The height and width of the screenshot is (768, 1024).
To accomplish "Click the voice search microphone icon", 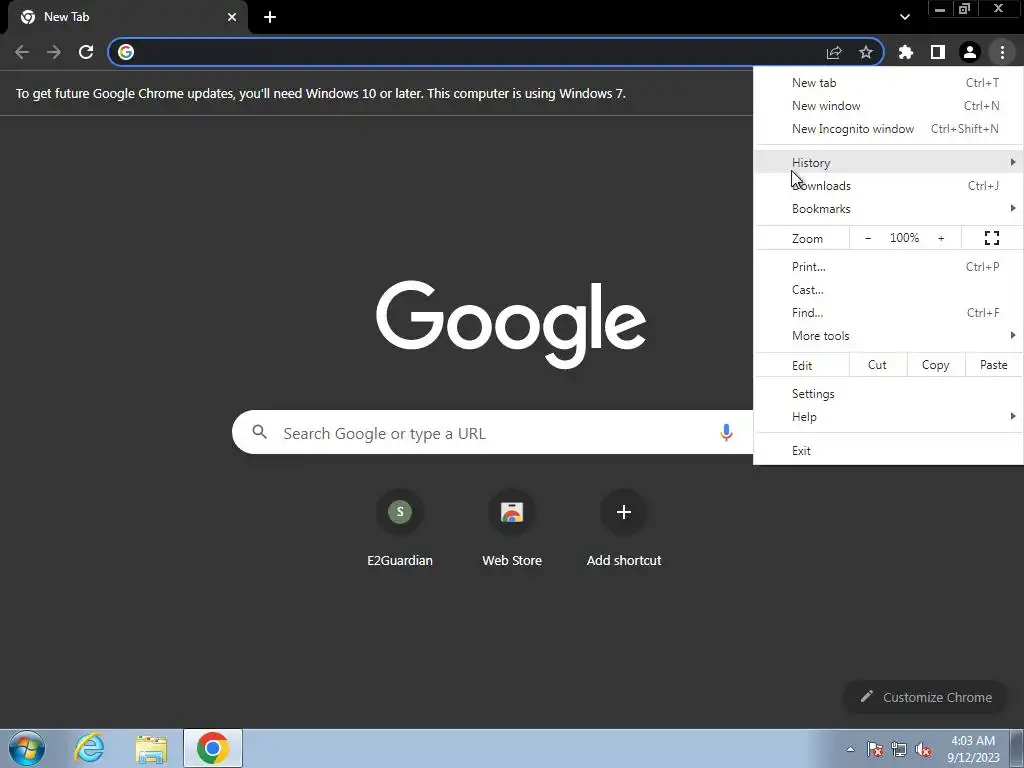I will [726, 432].
